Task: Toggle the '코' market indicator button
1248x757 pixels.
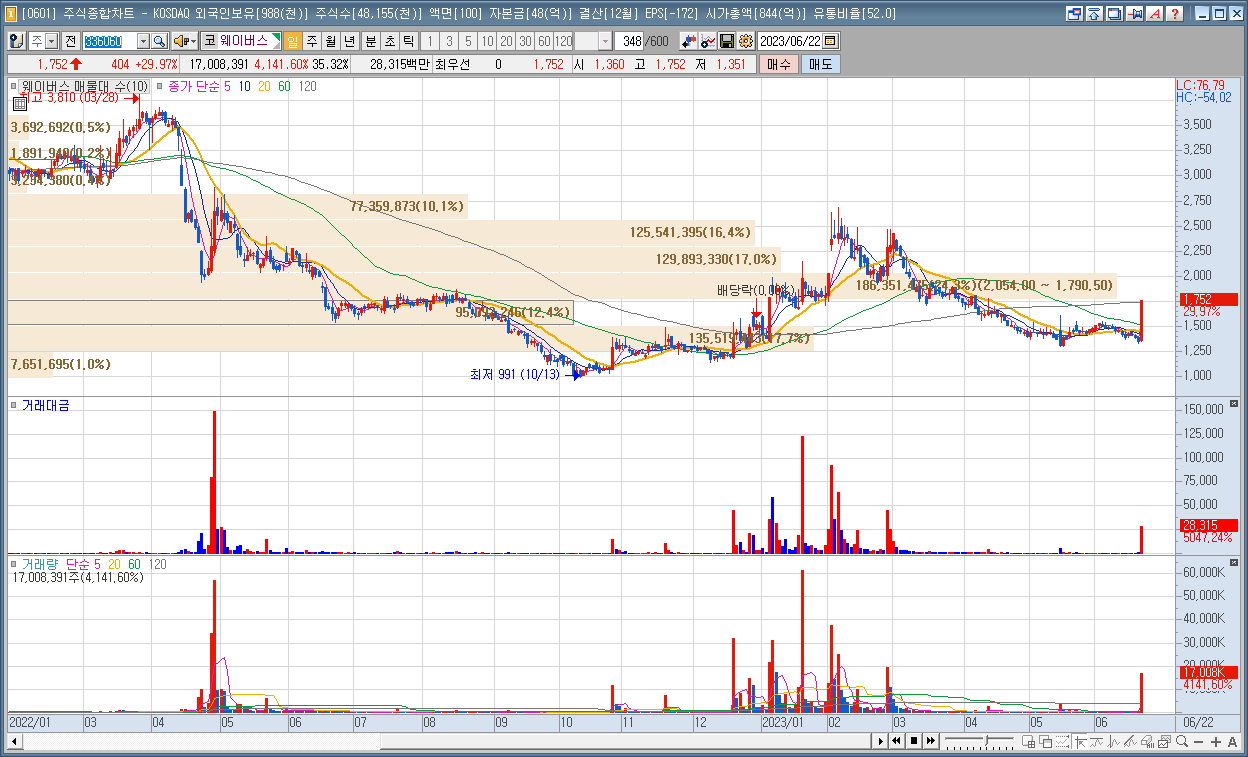Action: [x=209, y=41]
